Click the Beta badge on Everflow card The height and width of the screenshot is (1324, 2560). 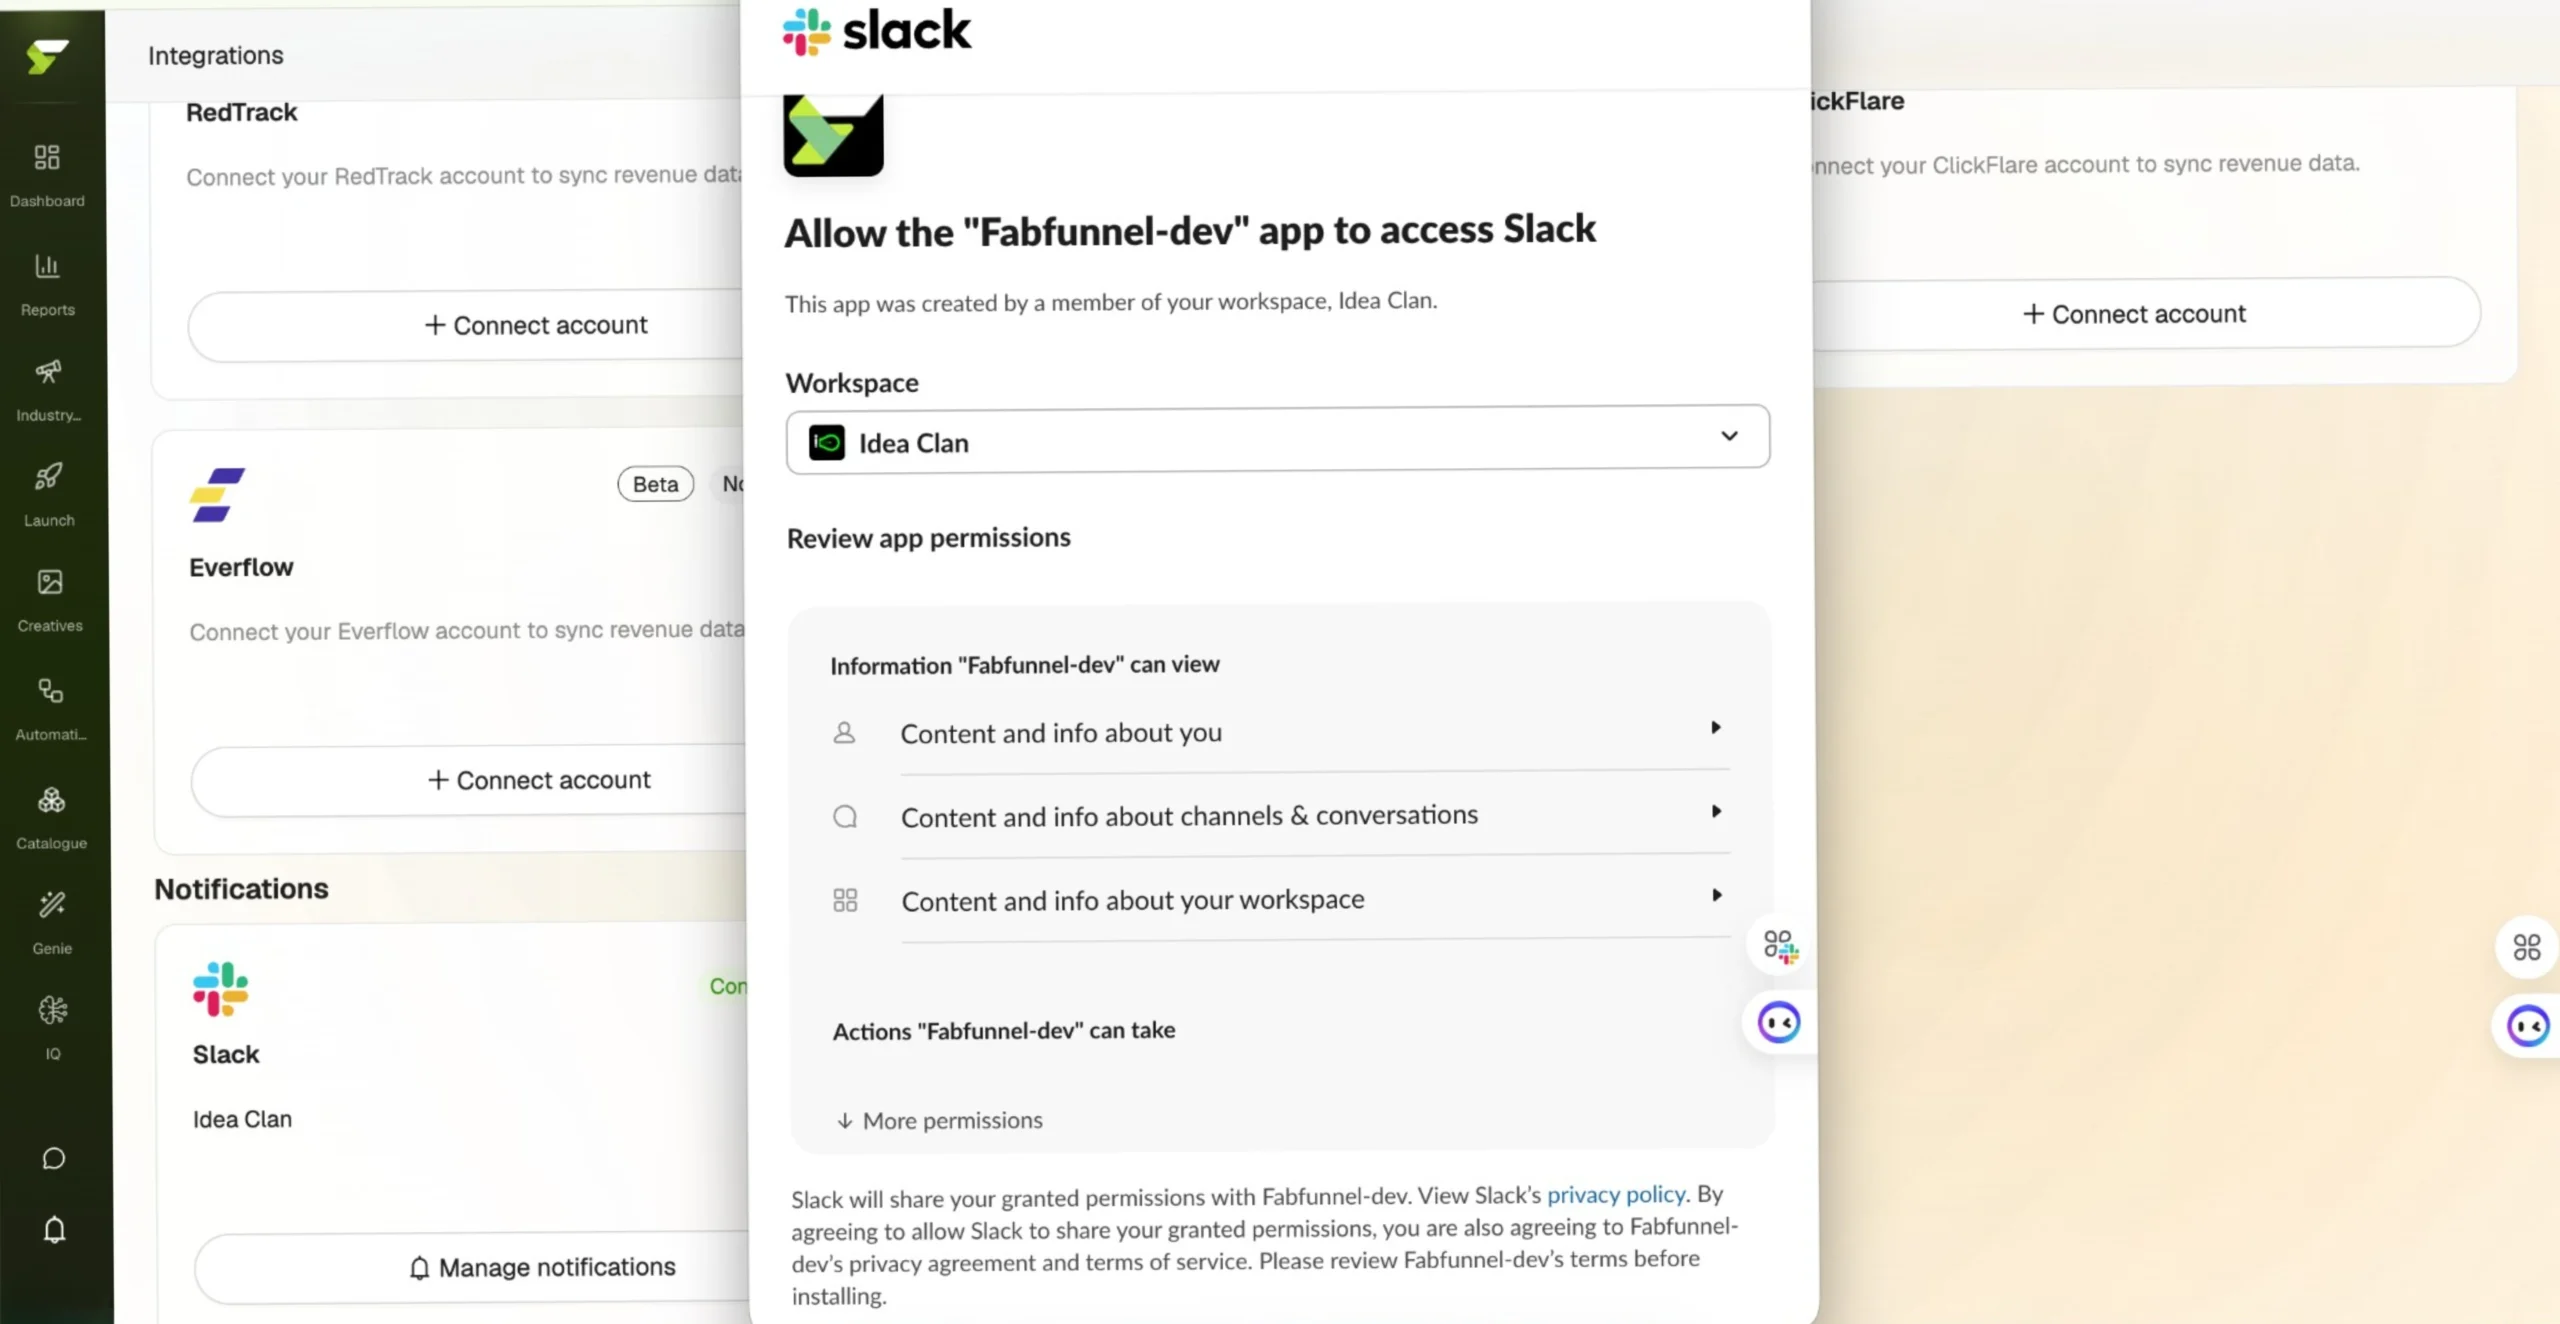[655, 484]
